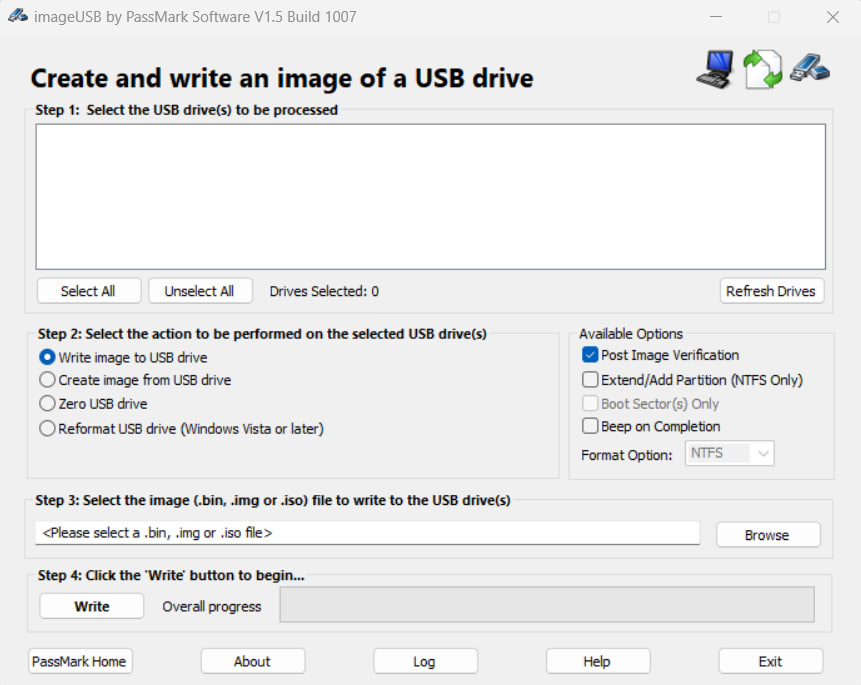Click the computer monitor icon in header
Screen dimensions: 861x685
point(716,68)
